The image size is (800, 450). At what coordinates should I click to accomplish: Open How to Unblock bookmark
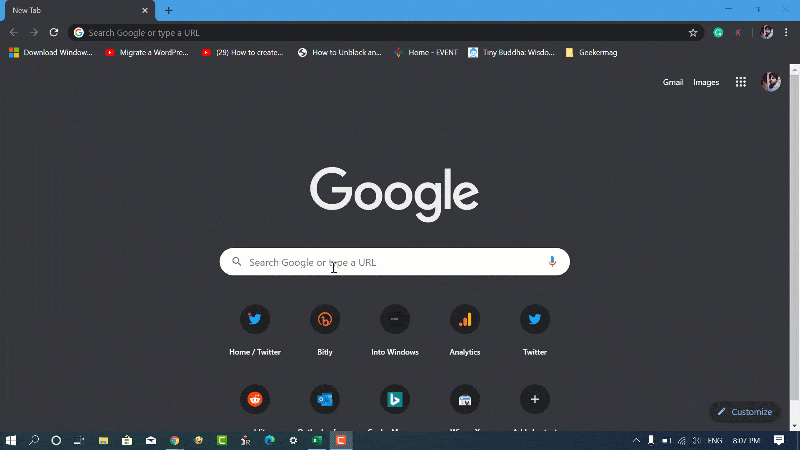coord(340,53)
